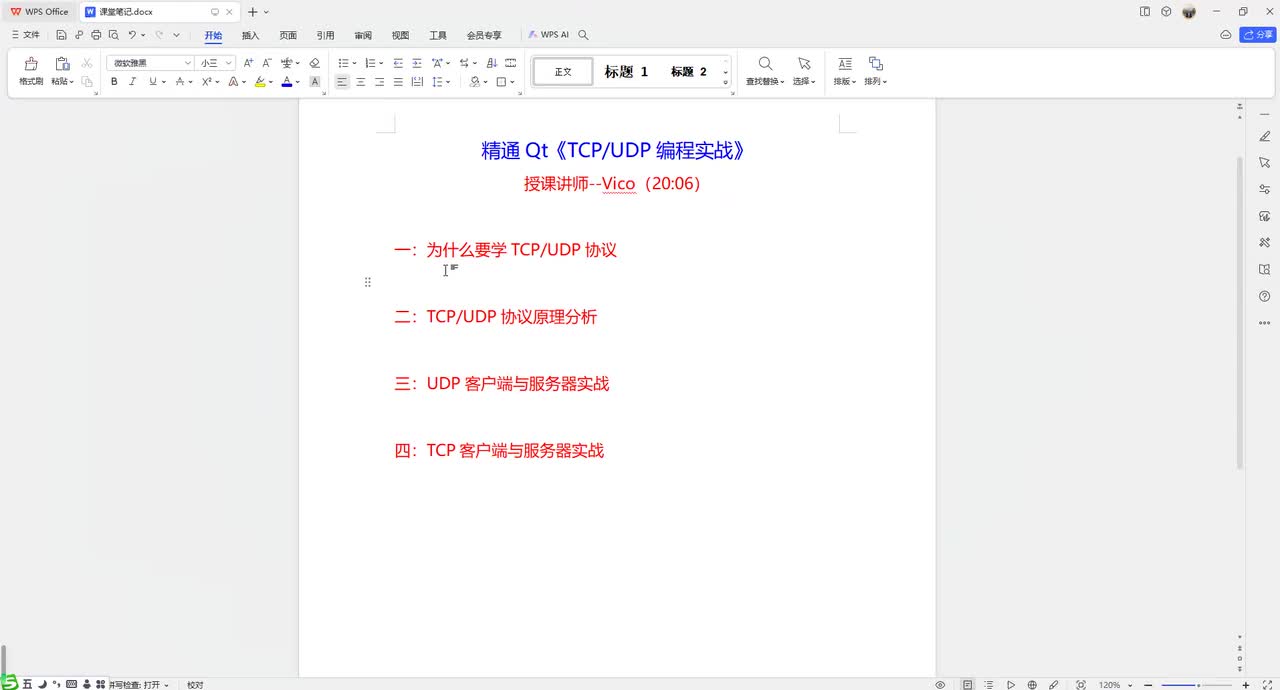Click the selection pointer icon in right sidebar
1280x690 pixels.
(1264, 162)
